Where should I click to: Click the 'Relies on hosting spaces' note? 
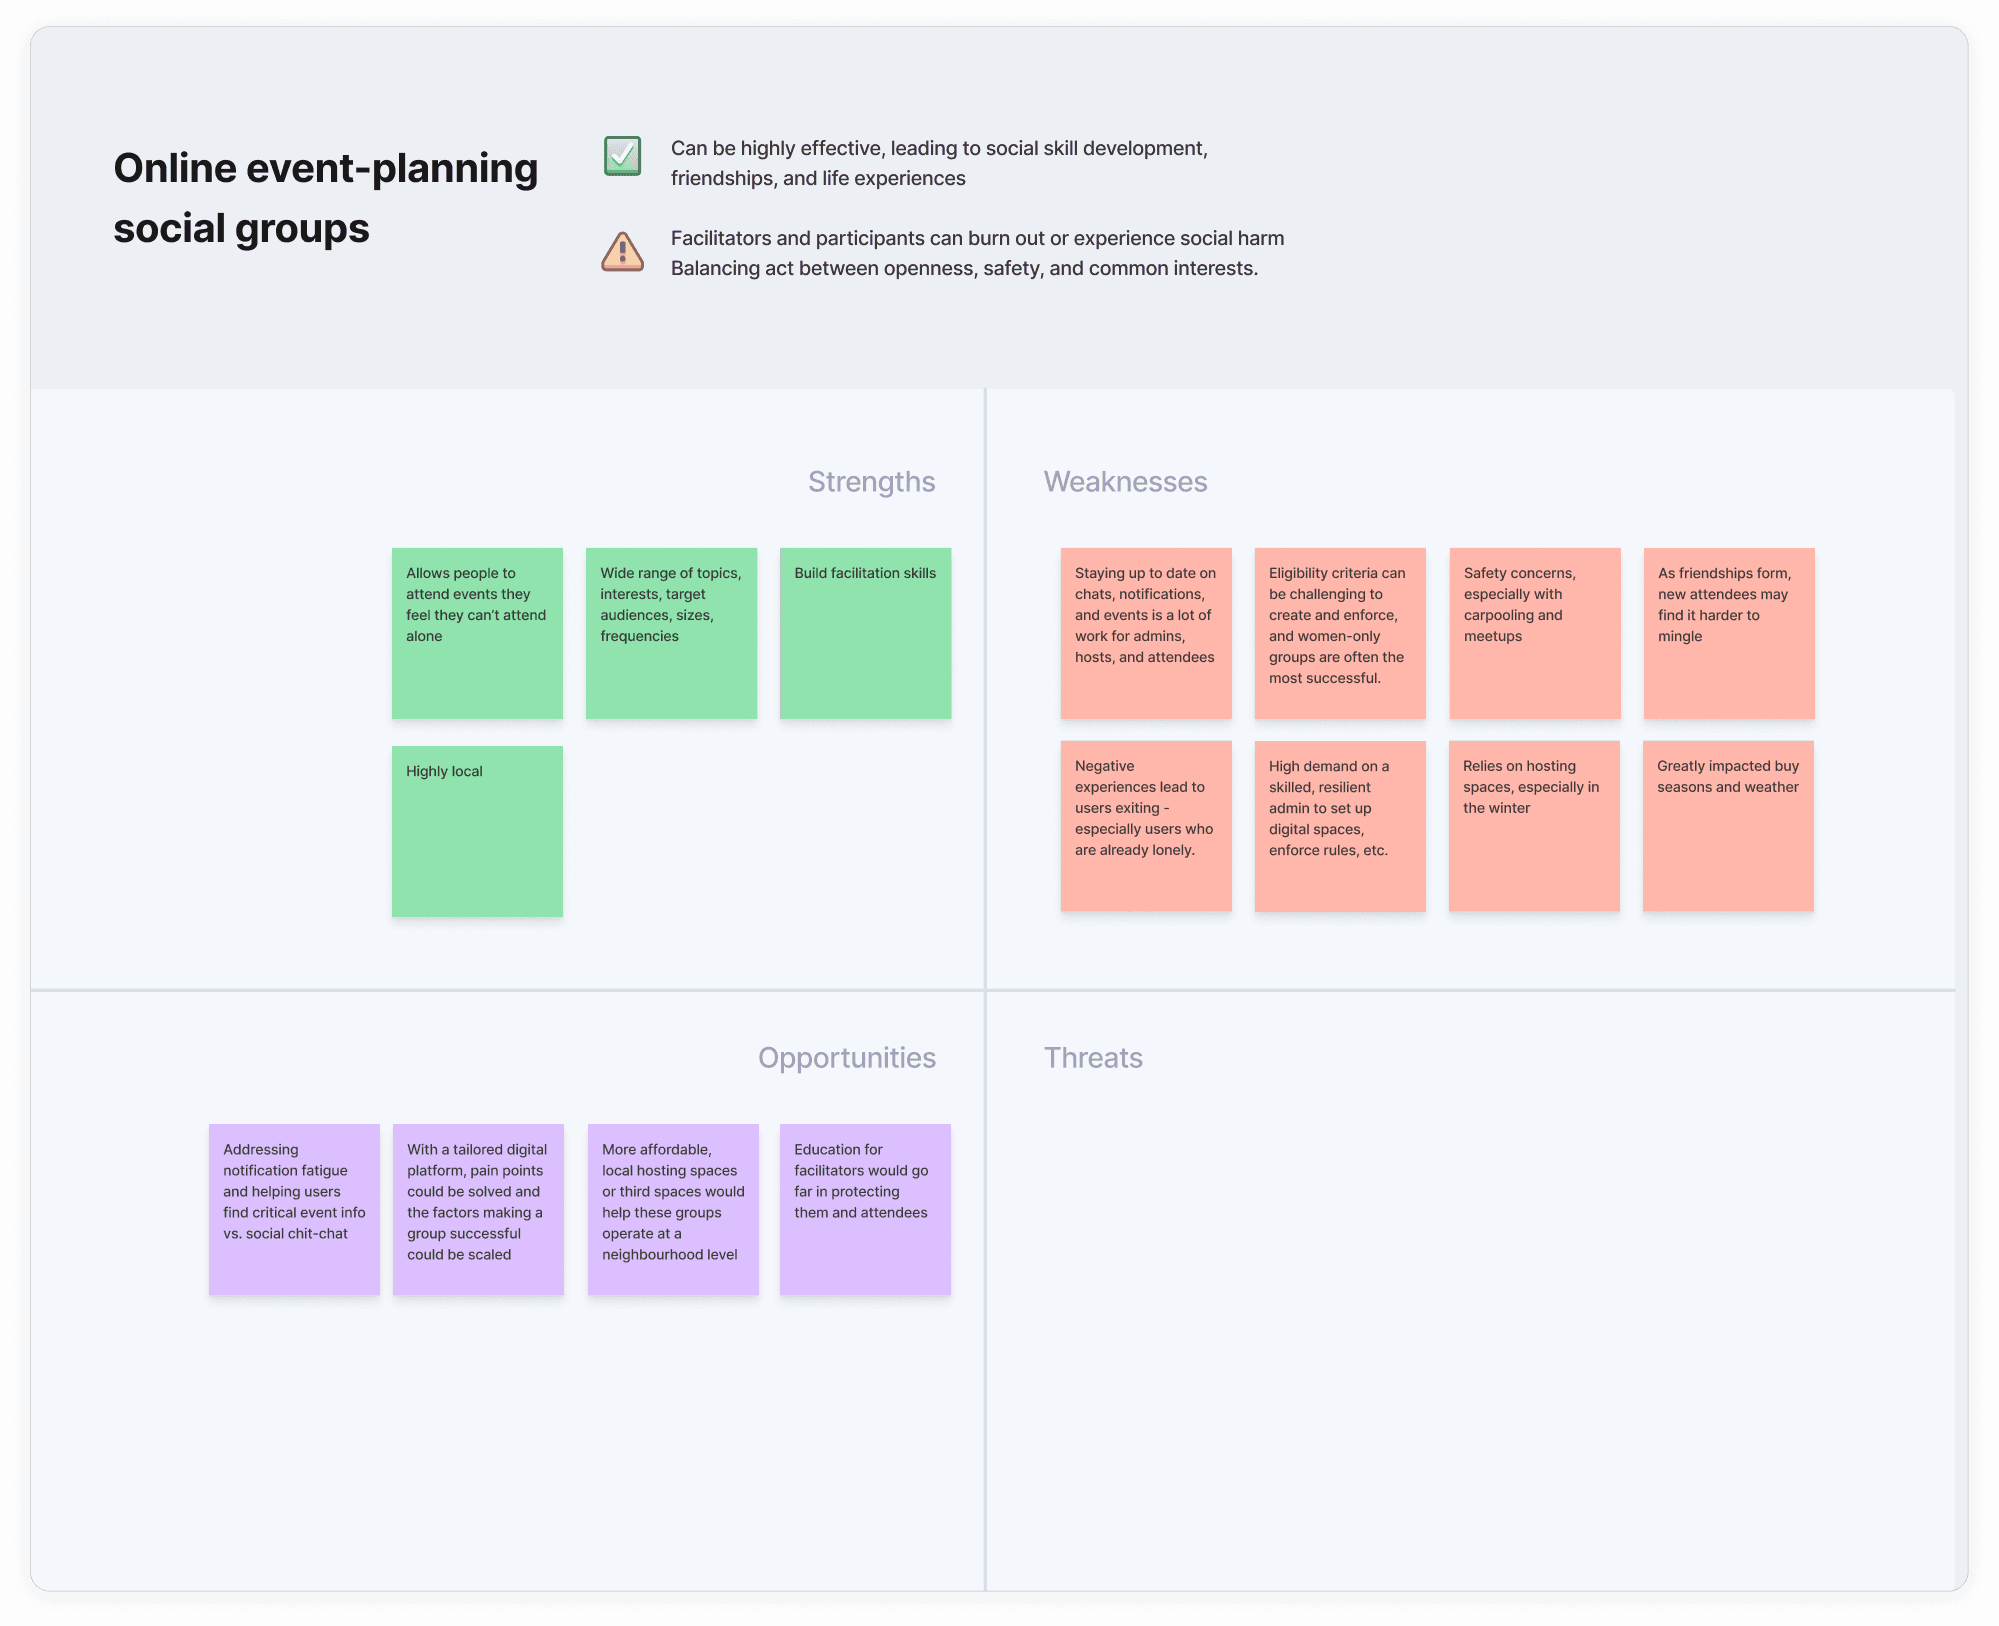point(1534,826)
